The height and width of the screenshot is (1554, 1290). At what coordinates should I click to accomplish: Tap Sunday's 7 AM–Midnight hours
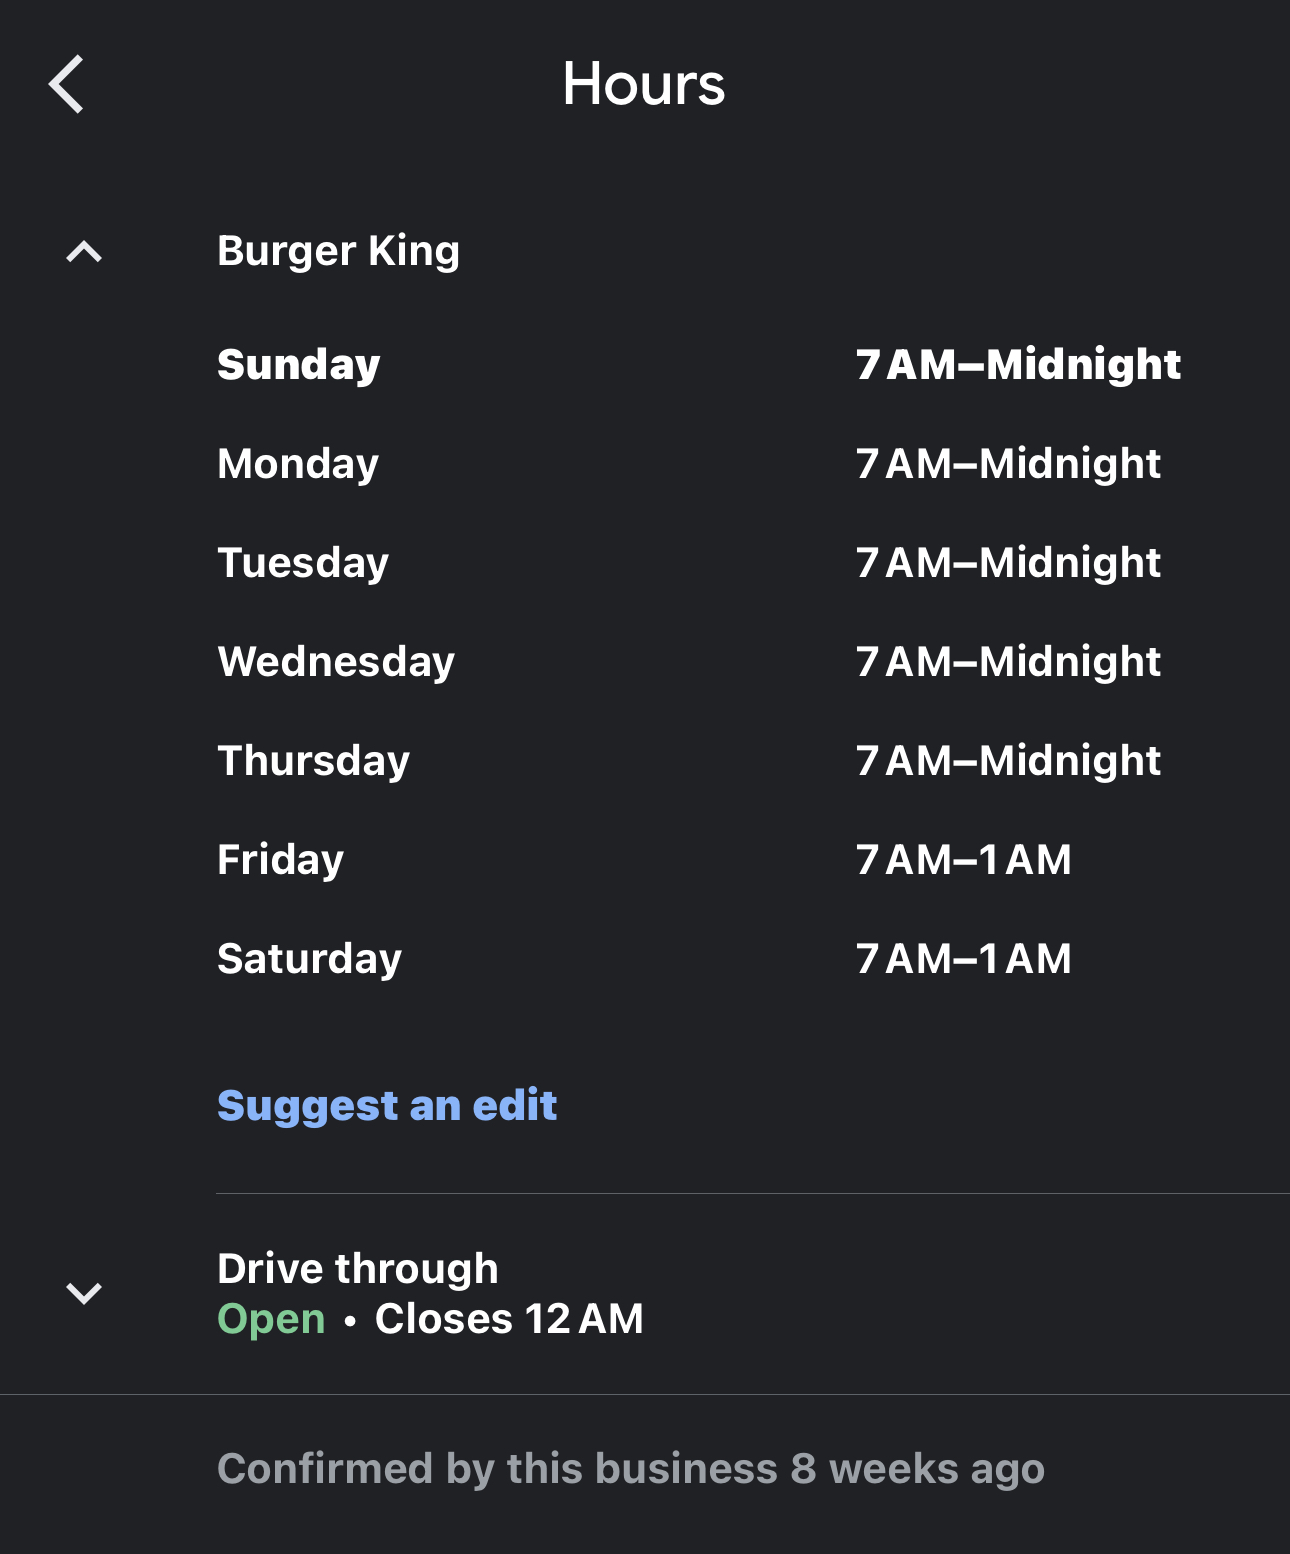coord(1018,365)
